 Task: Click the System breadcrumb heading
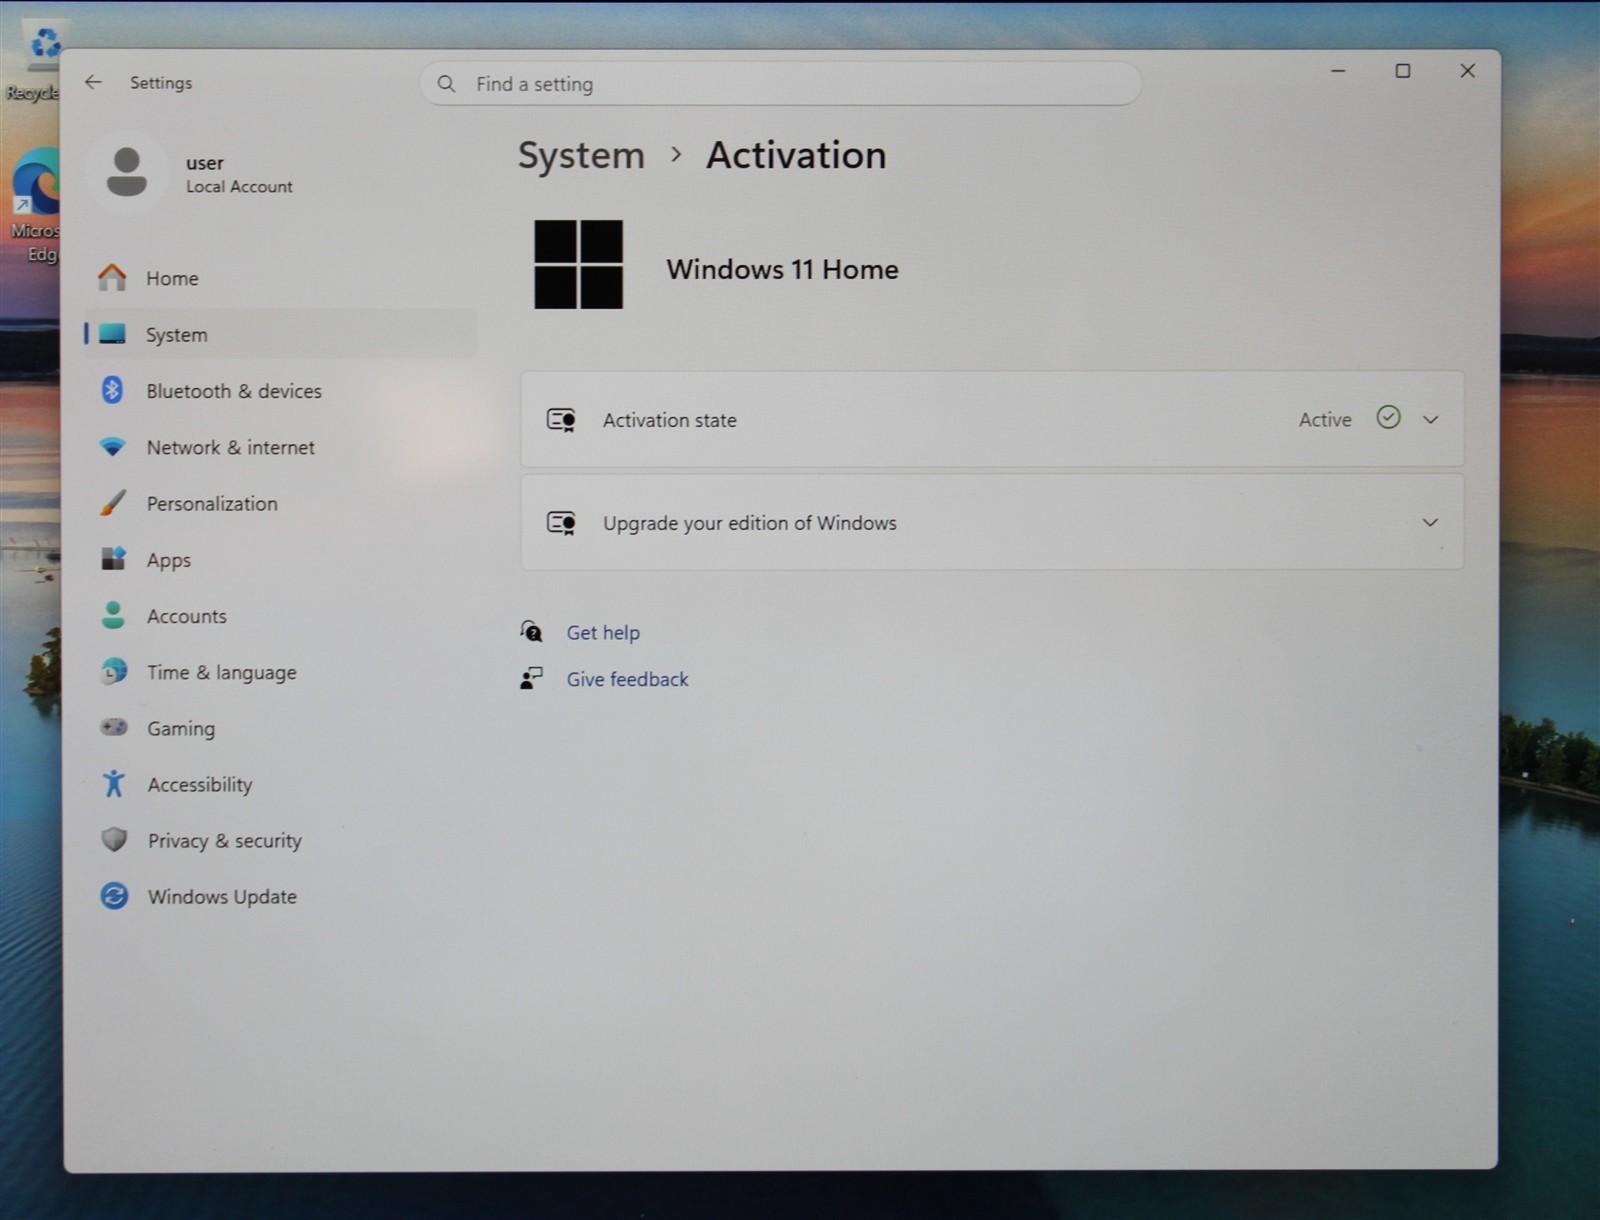coord(581,155)
